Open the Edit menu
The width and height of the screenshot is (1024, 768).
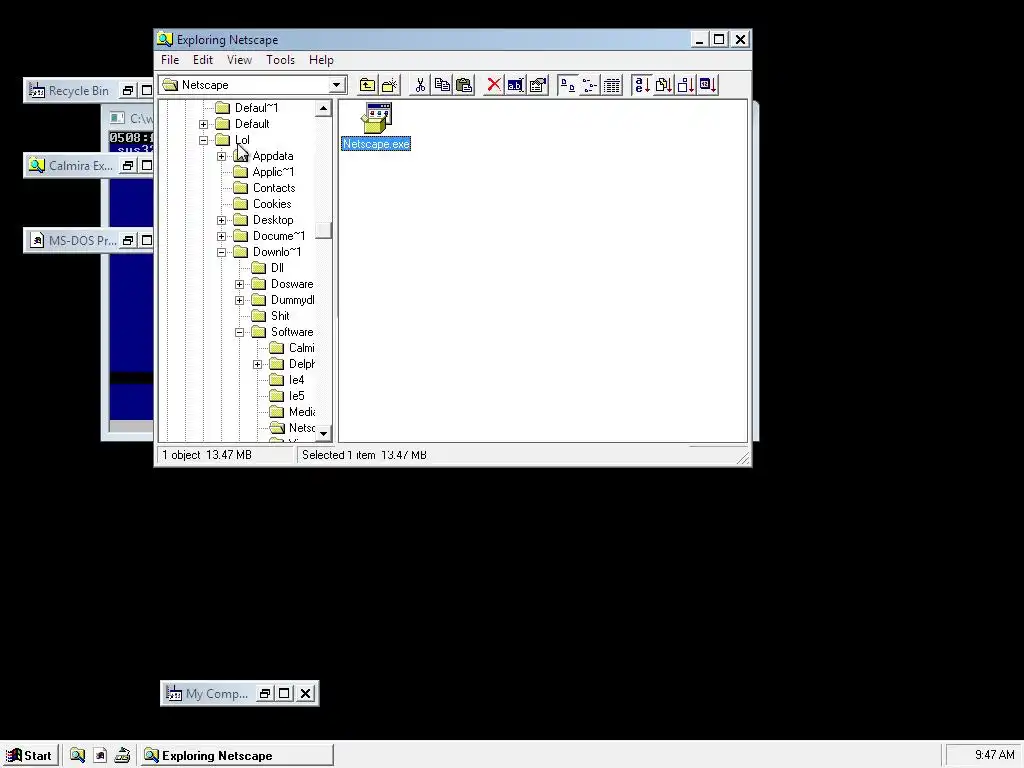point(202,59)
